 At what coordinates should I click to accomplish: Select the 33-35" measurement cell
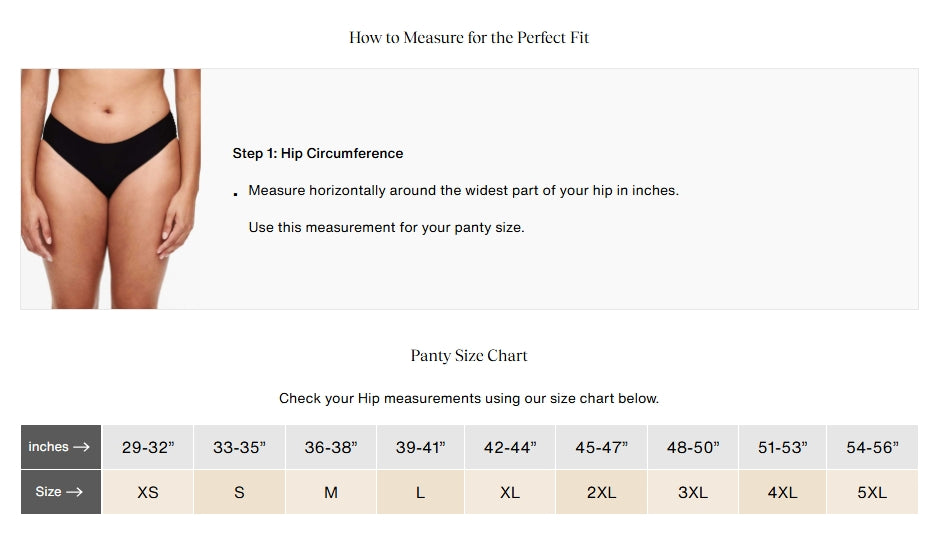click(x=239, y=447)
